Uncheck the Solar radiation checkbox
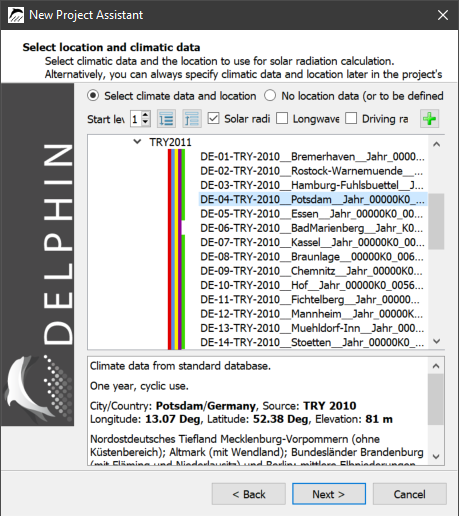The height and width of the screenshot is (516, 459). tap(213, 118)
